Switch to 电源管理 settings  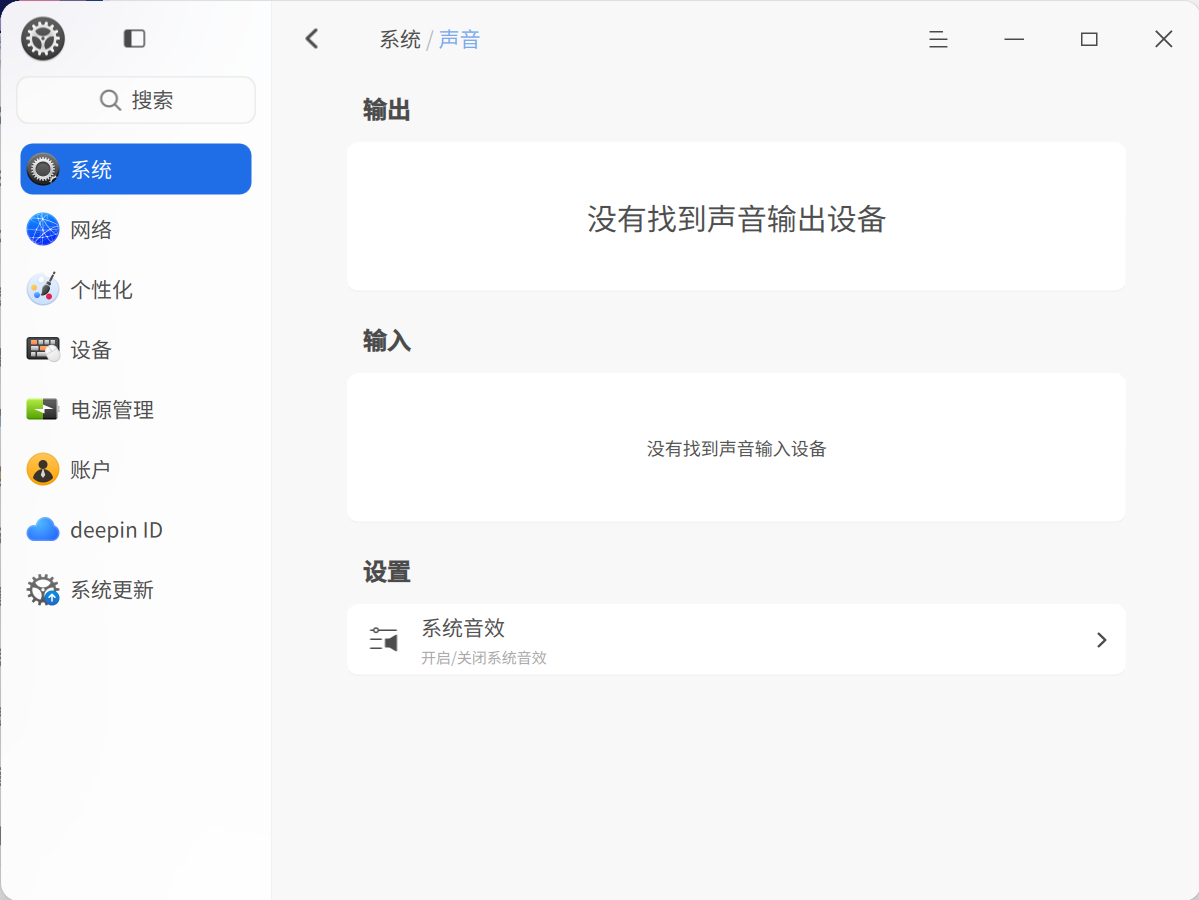point(136,409)
